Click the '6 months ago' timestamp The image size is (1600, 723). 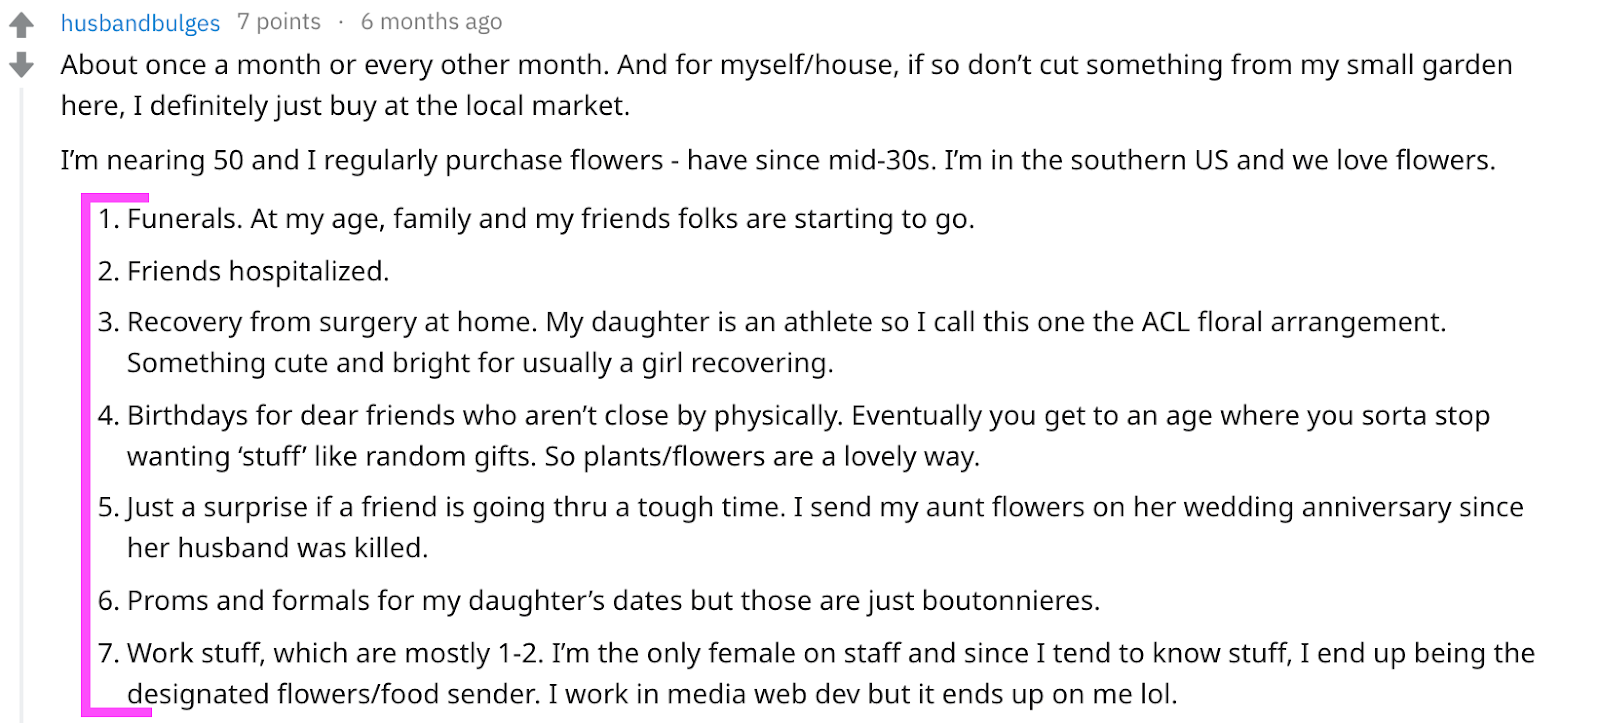(431, 22)
